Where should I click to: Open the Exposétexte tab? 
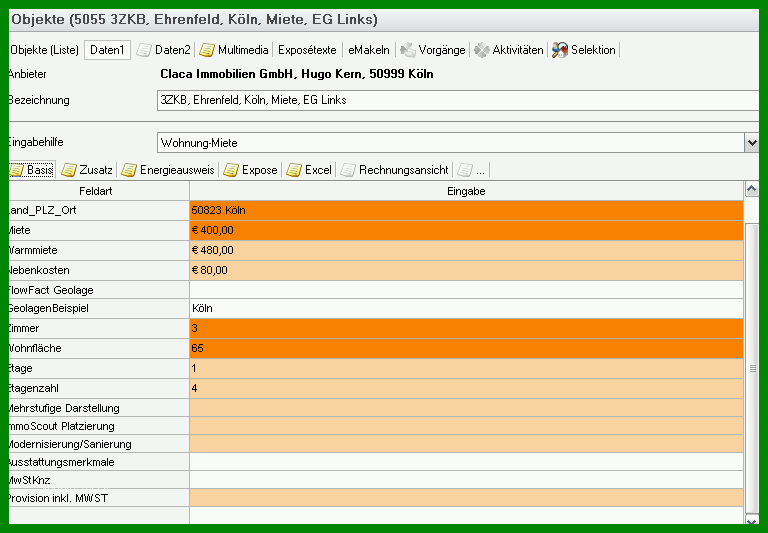click(307, 50)
